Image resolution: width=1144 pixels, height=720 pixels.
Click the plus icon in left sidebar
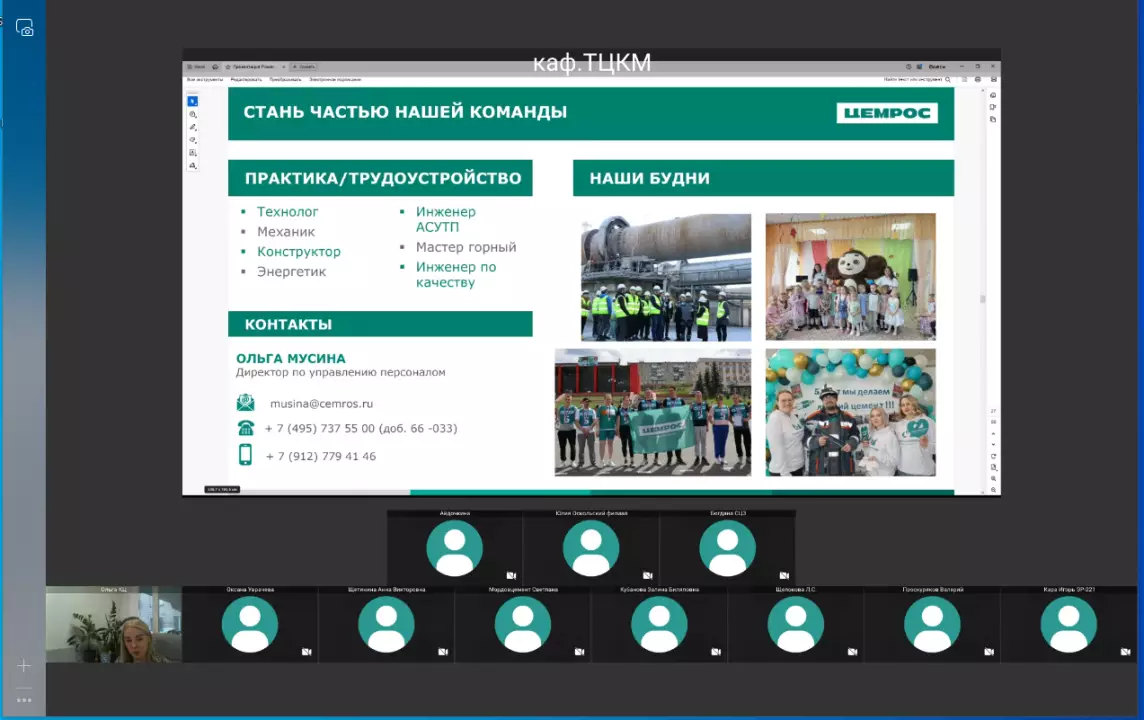coord(24,666)
